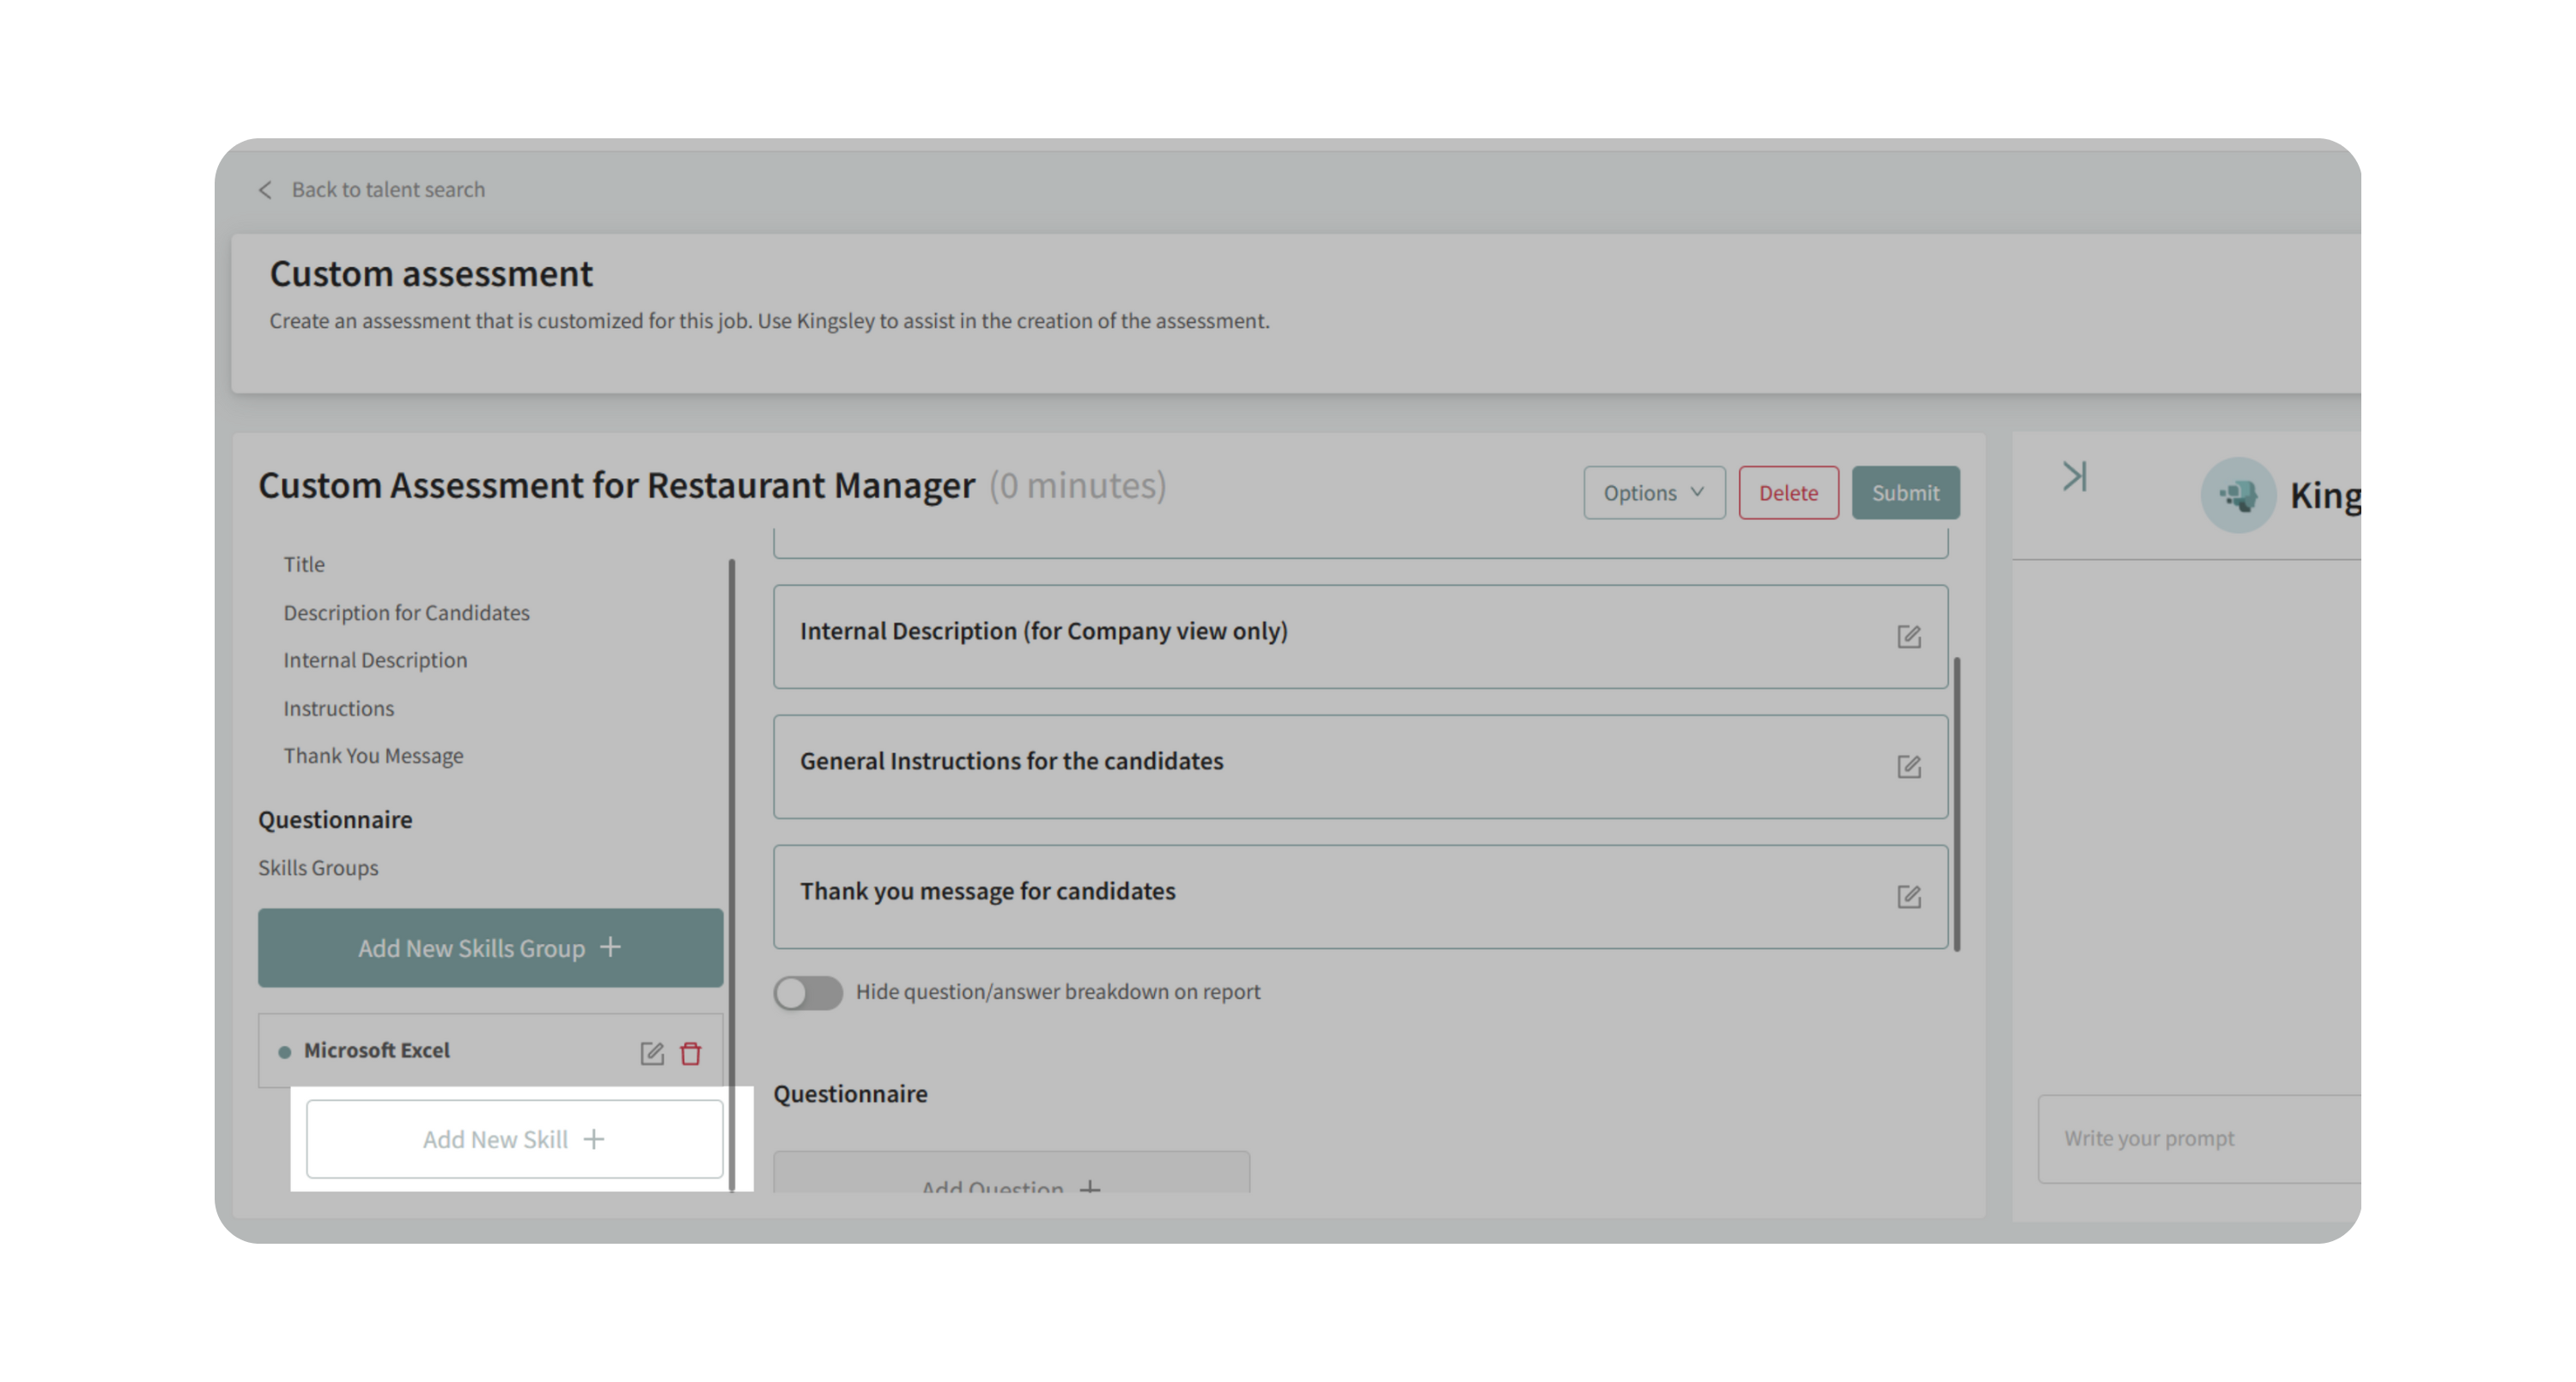Jump to Description for Candidates section
Viewport: 2576px width, 1382px height.
click(406, 612)
